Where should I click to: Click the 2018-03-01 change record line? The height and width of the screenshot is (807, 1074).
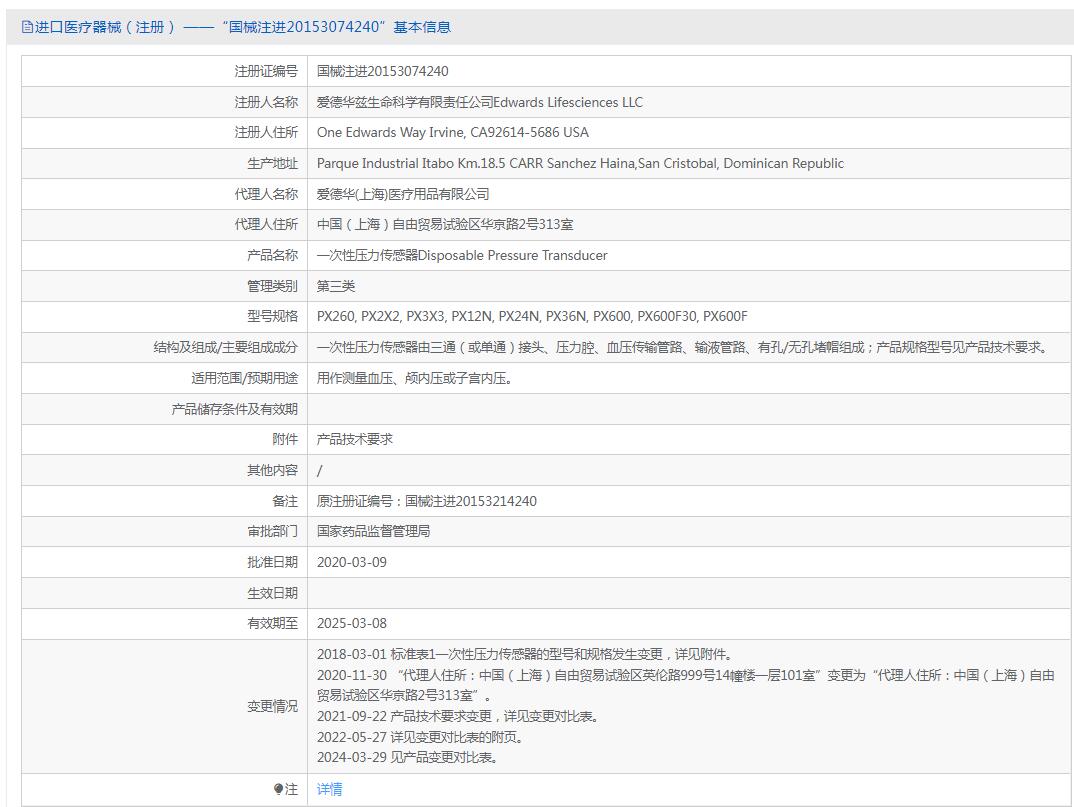tap(525, 654)
